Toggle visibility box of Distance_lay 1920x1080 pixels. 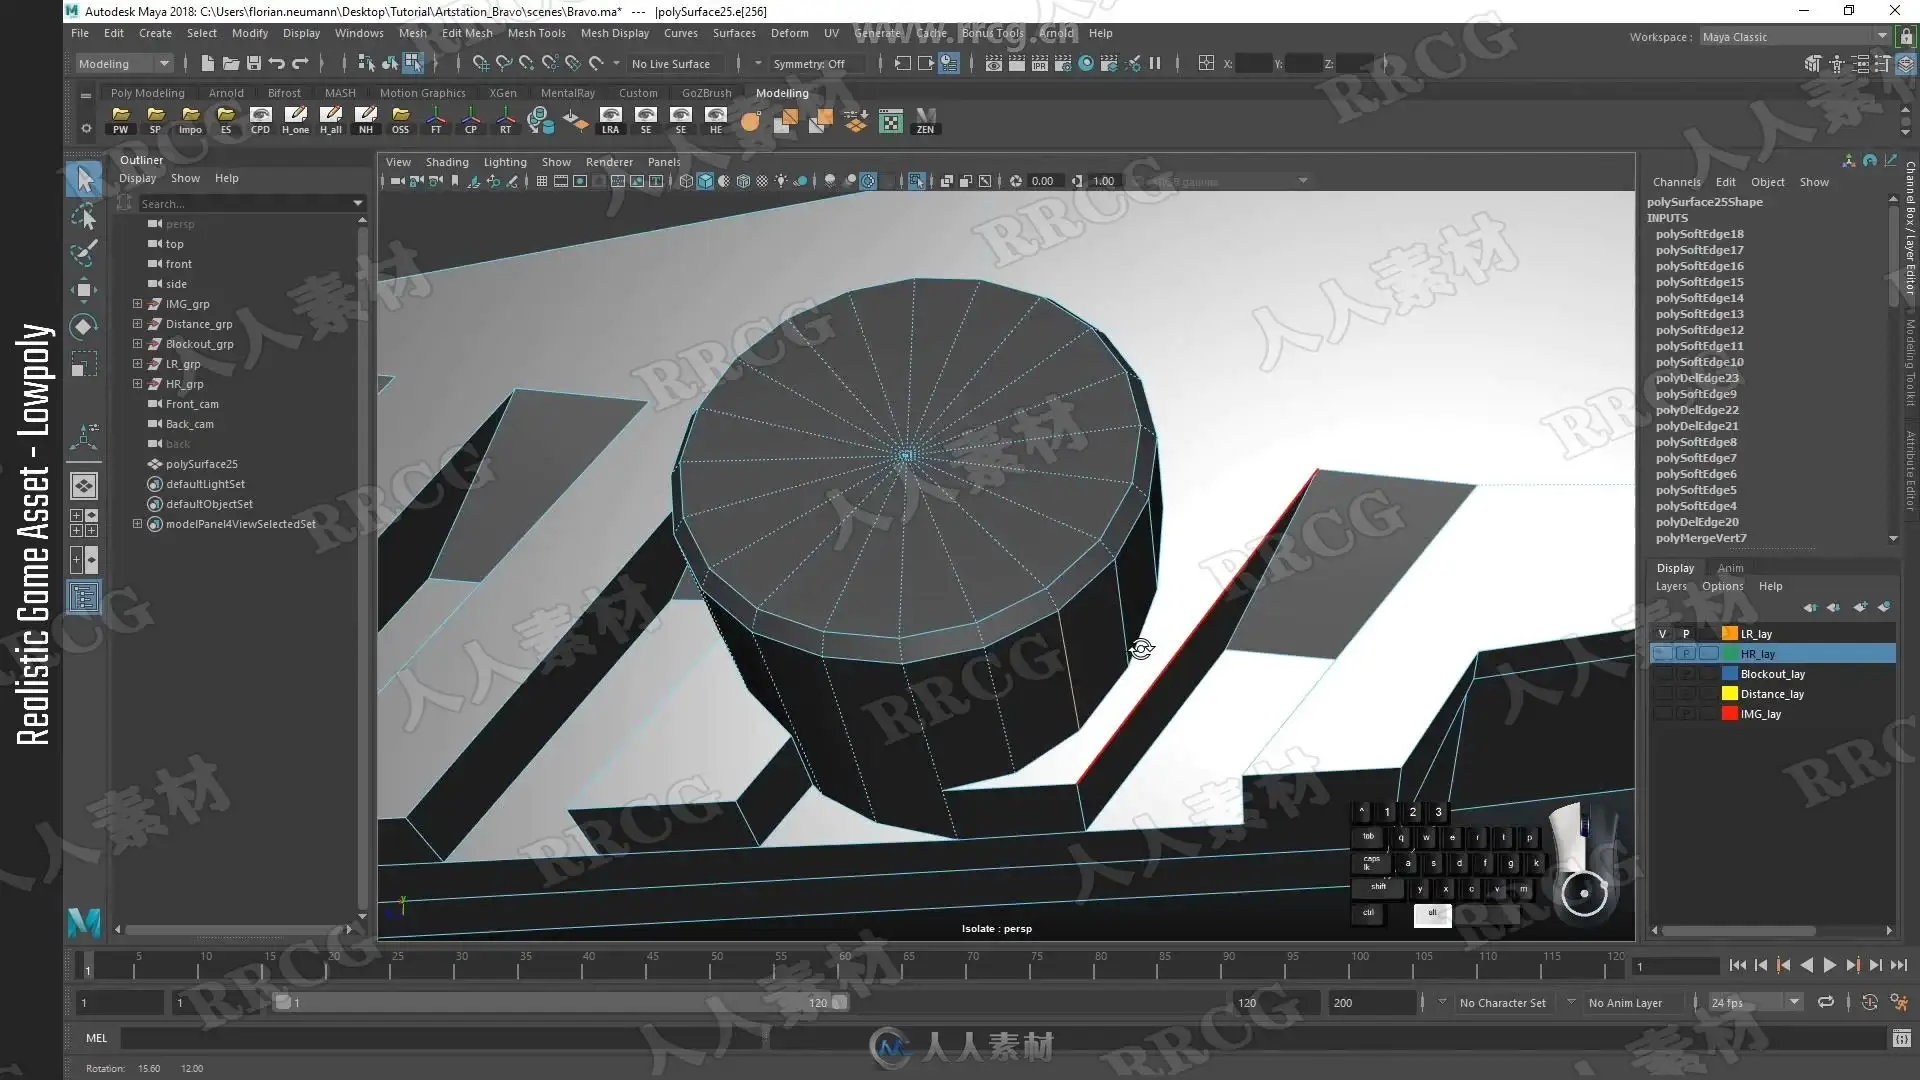1662,694
